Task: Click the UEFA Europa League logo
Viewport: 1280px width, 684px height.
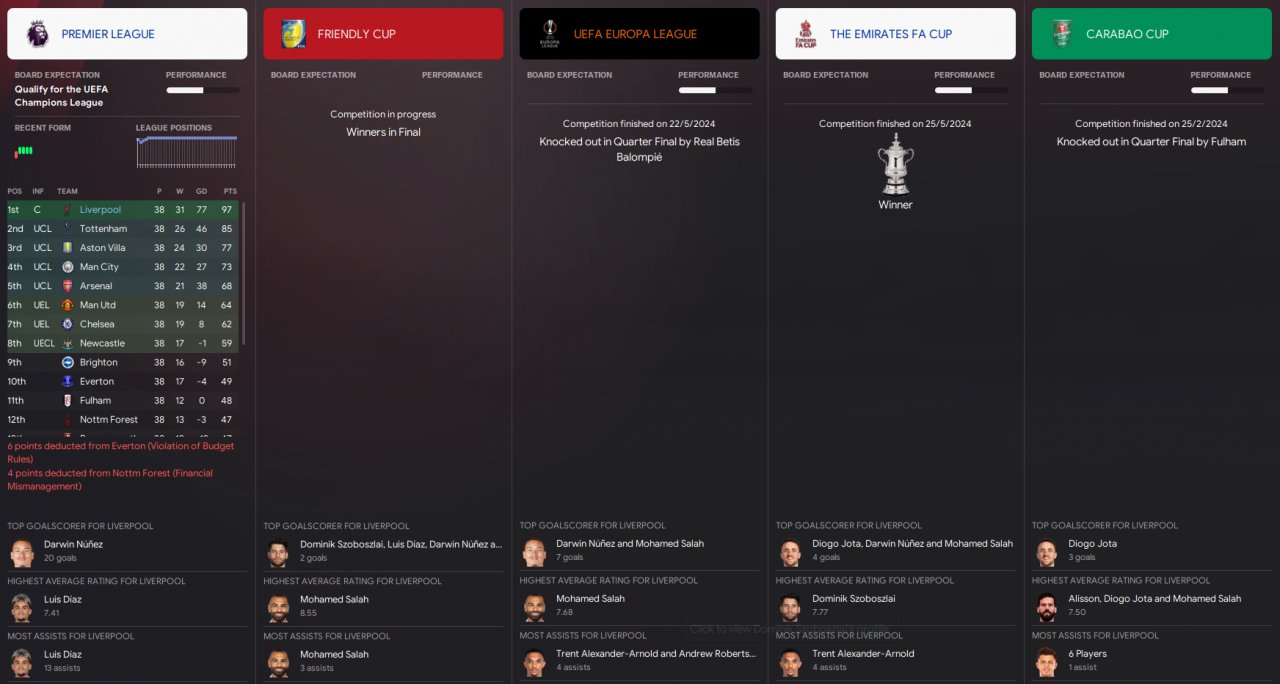Action: 549,33
